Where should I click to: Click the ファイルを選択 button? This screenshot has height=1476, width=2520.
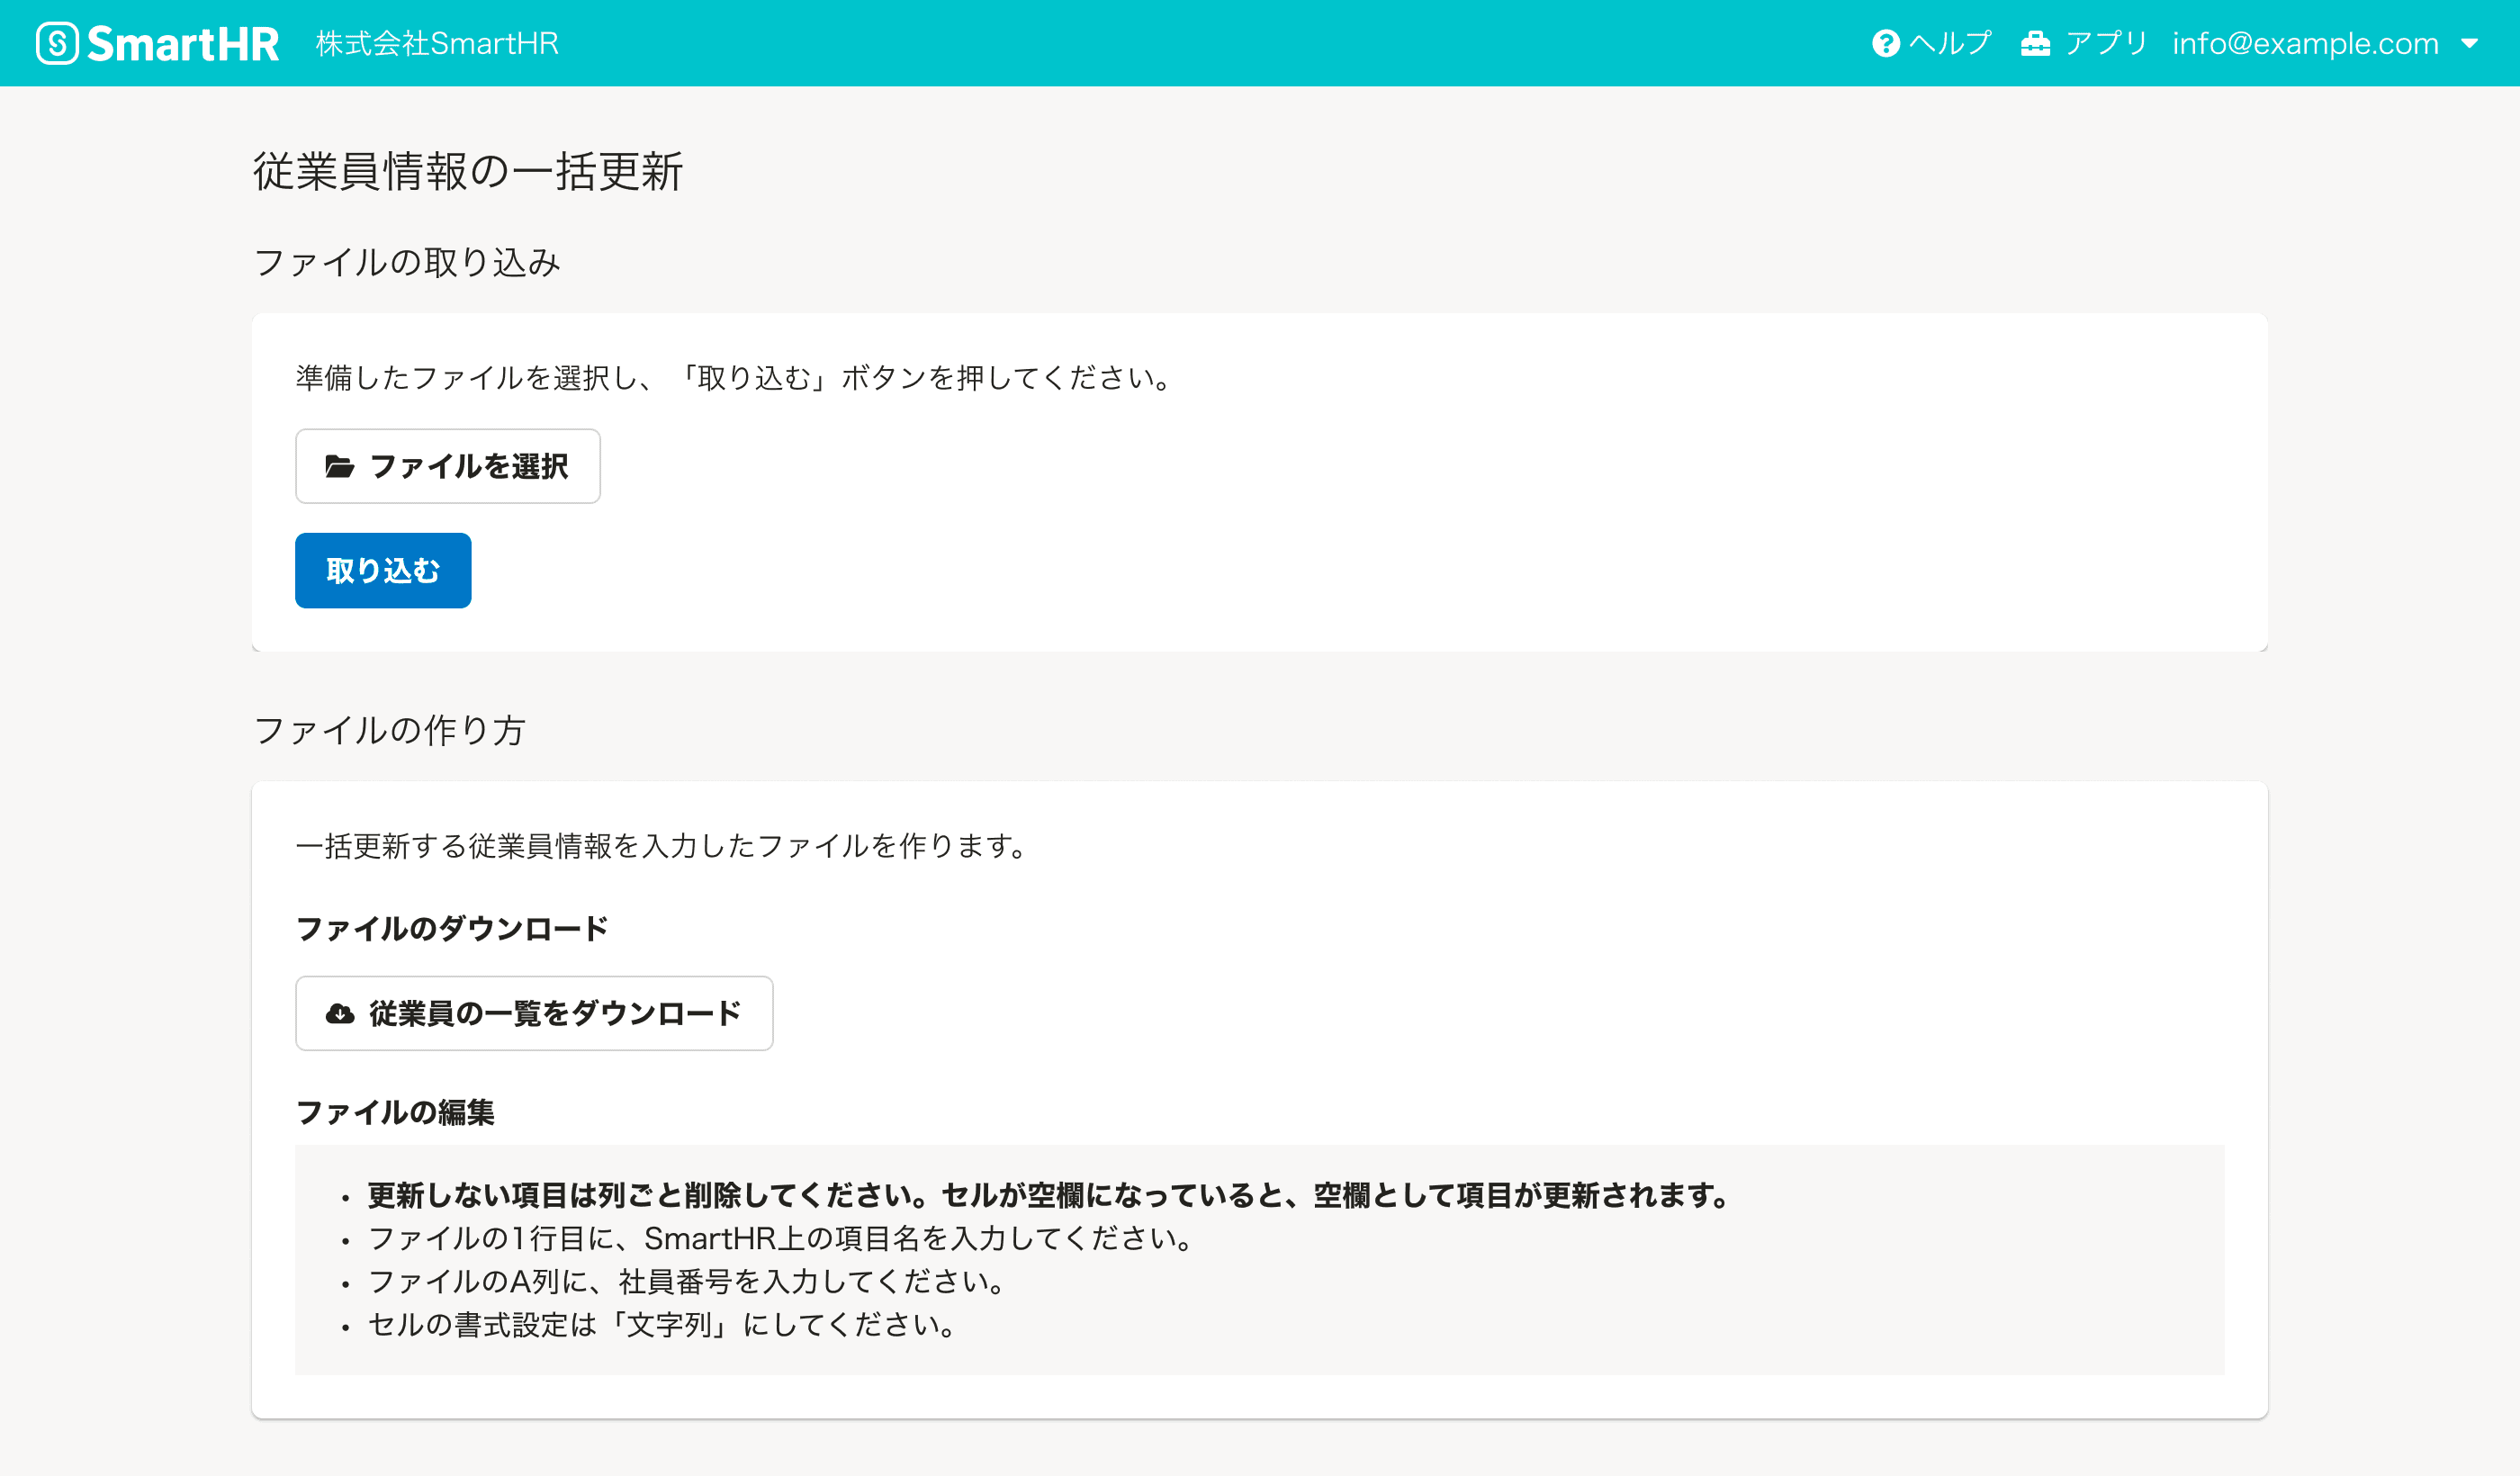tap(447, 464)
